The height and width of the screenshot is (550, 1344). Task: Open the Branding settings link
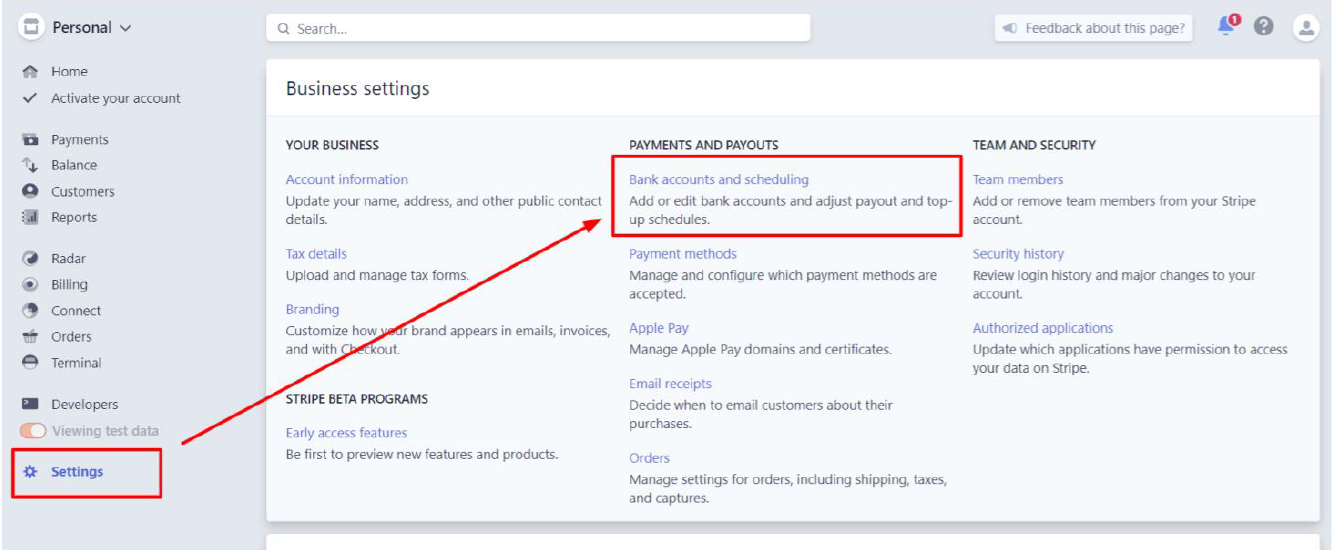click(x=313, y=309)
